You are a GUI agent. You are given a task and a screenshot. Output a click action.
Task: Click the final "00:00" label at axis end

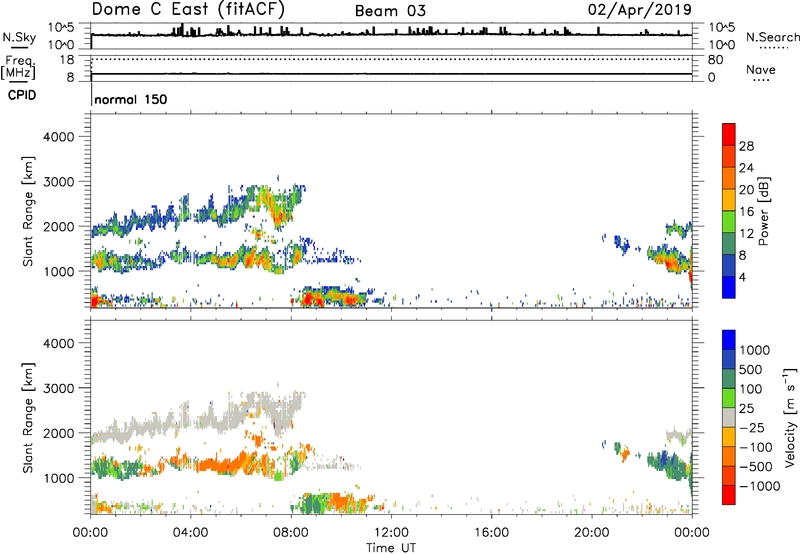tap(691, 533)
